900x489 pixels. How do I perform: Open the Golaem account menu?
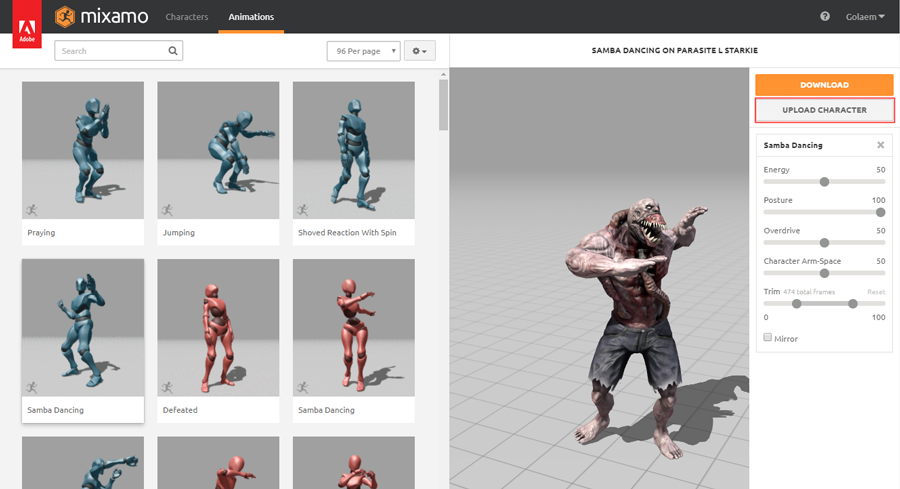[865, 17]
